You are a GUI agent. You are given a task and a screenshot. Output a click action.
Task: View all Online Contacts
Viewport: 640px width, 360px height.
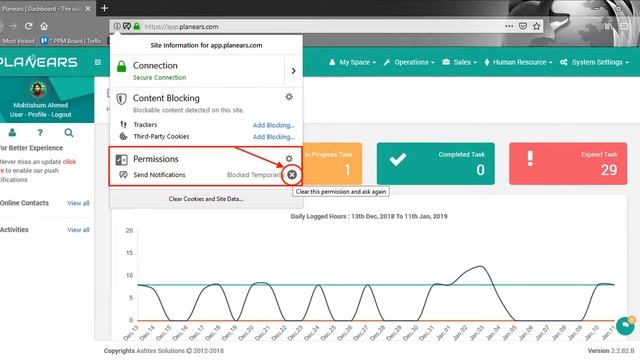(78, 203)
